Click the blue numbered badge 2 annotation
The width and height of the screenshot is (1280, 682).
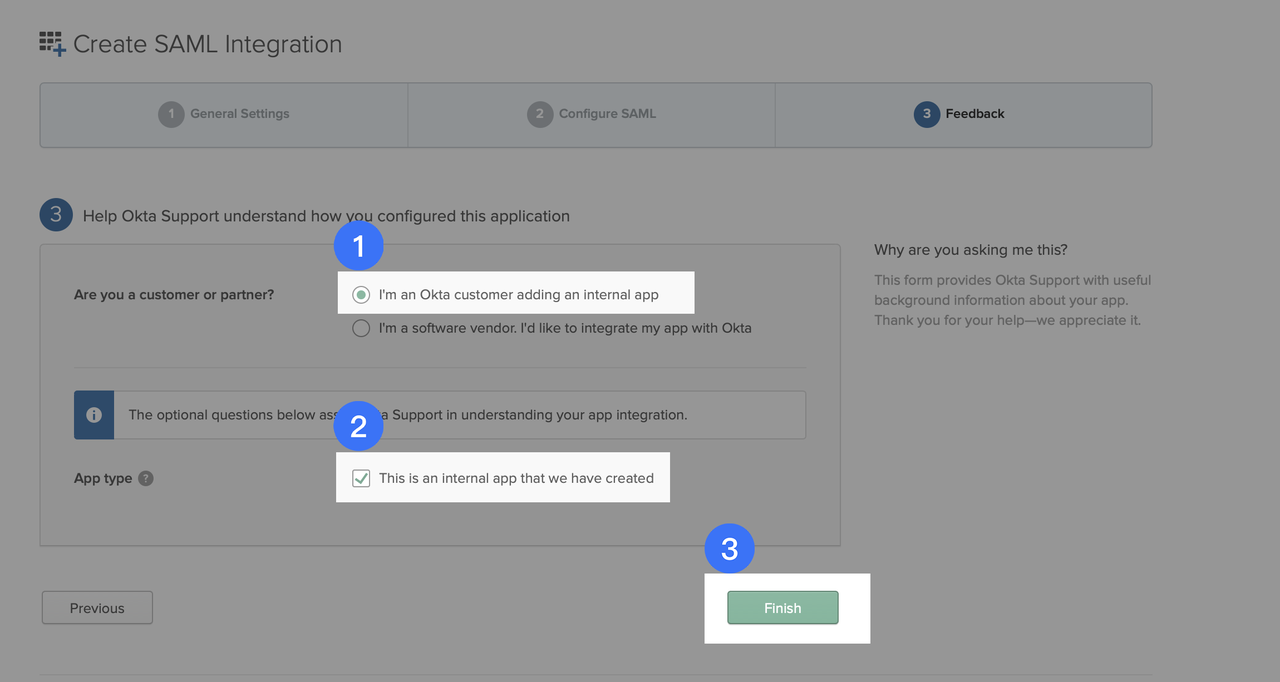(359, 425)
